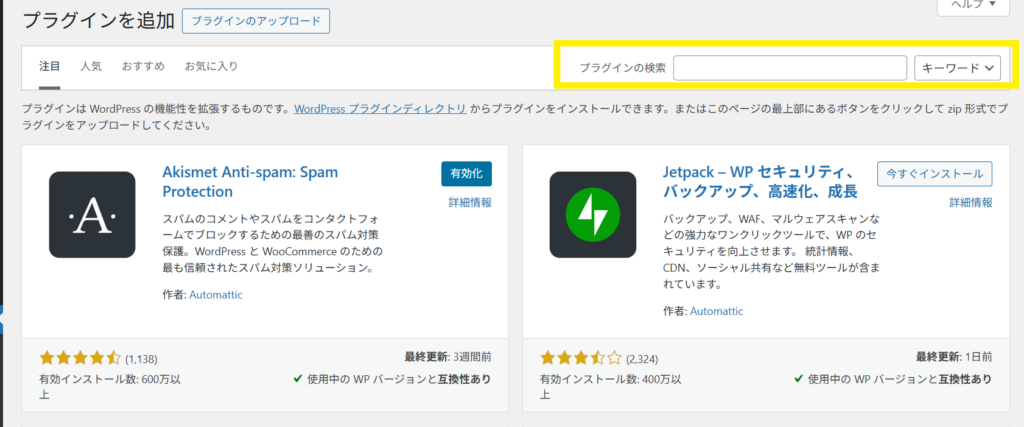Click the Jetpack star rating
Image resolution: width=1024 pixels, height=427 pixels.
(581, 358)
